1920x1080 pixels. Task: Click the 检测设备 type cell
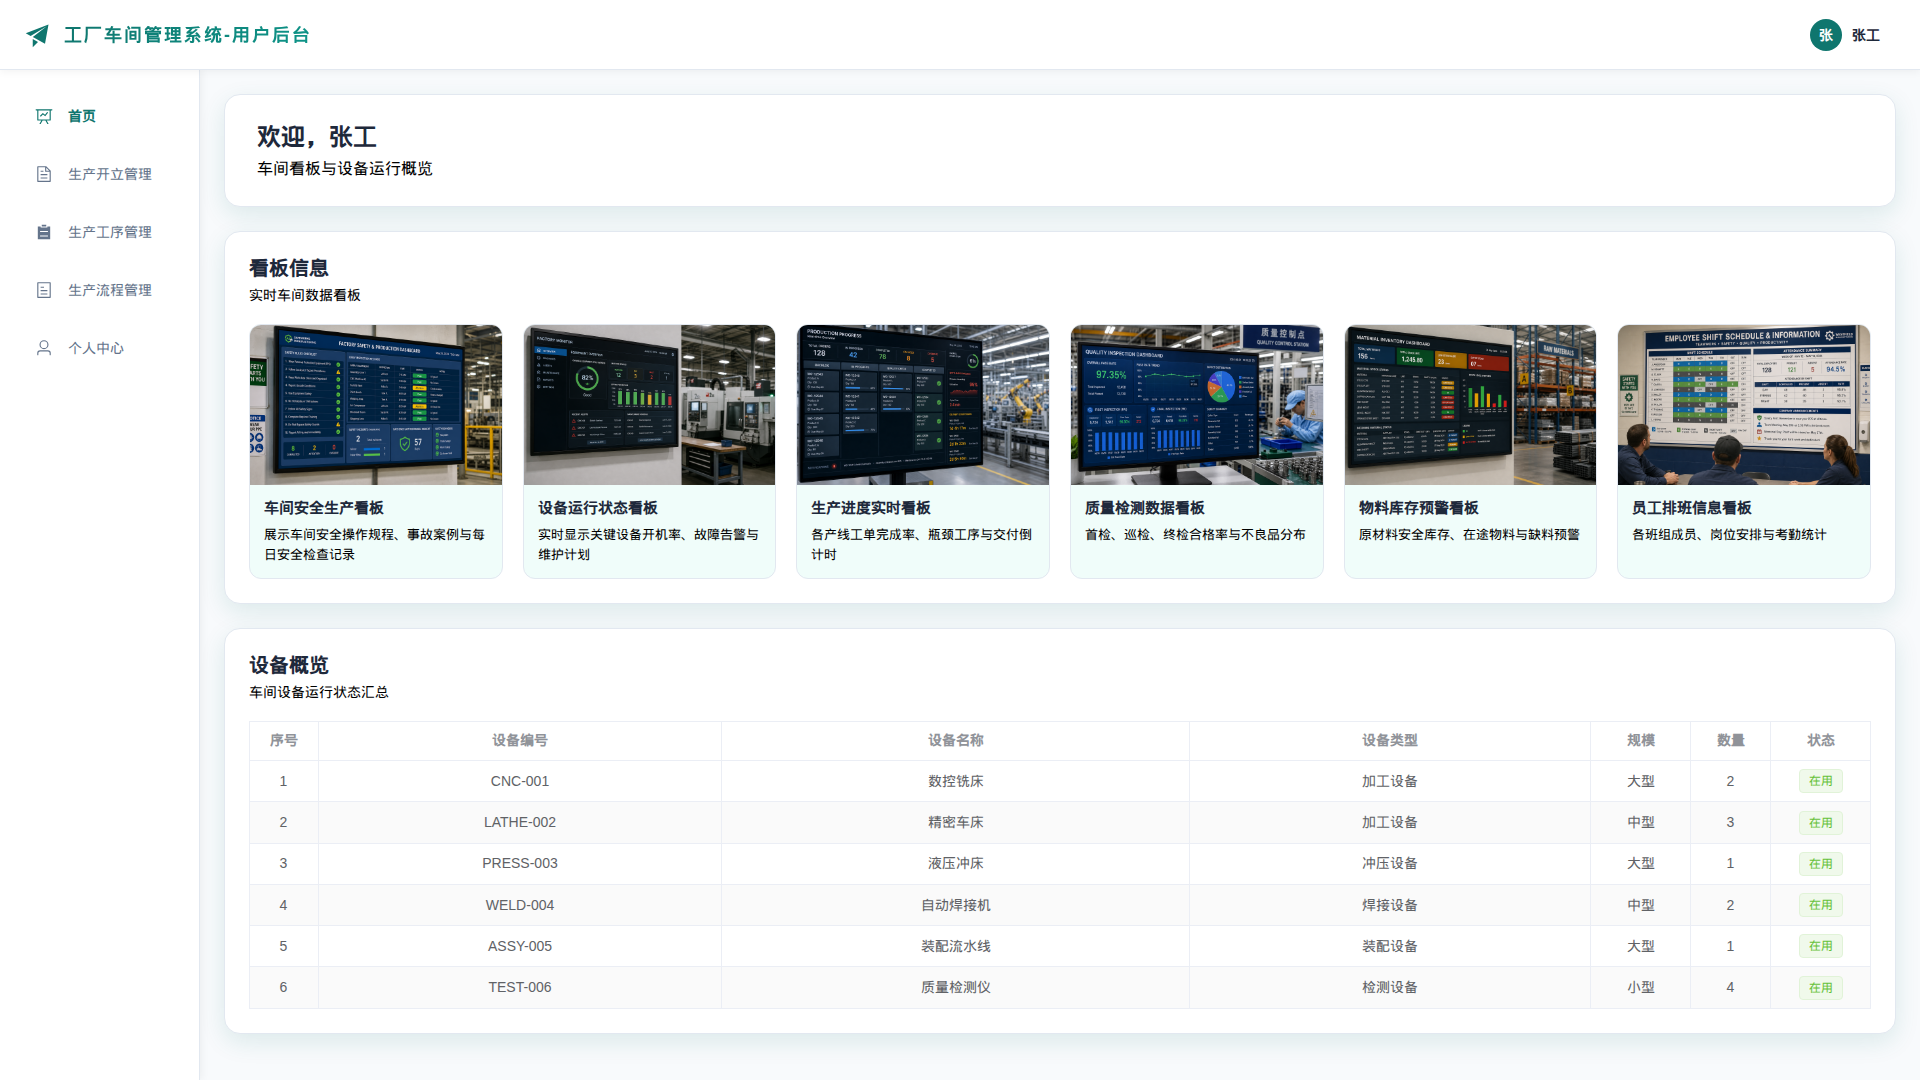(x=1390, y=987)
